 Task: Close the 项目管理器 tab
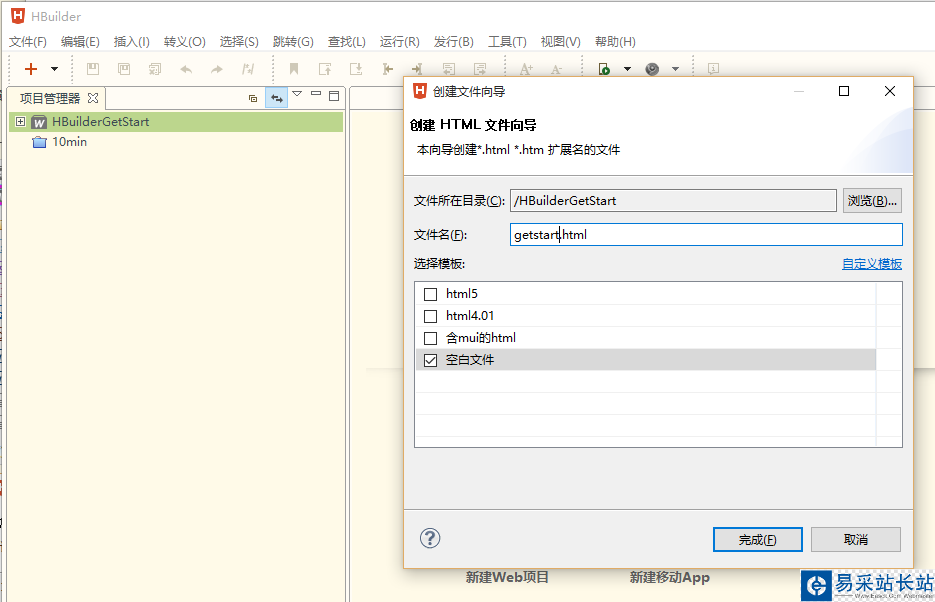[93, 98]
